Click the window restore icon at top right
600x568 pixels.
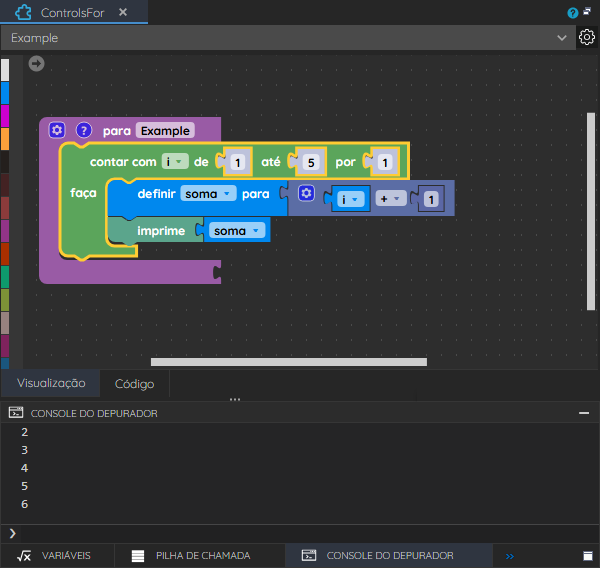coord(587,11)
